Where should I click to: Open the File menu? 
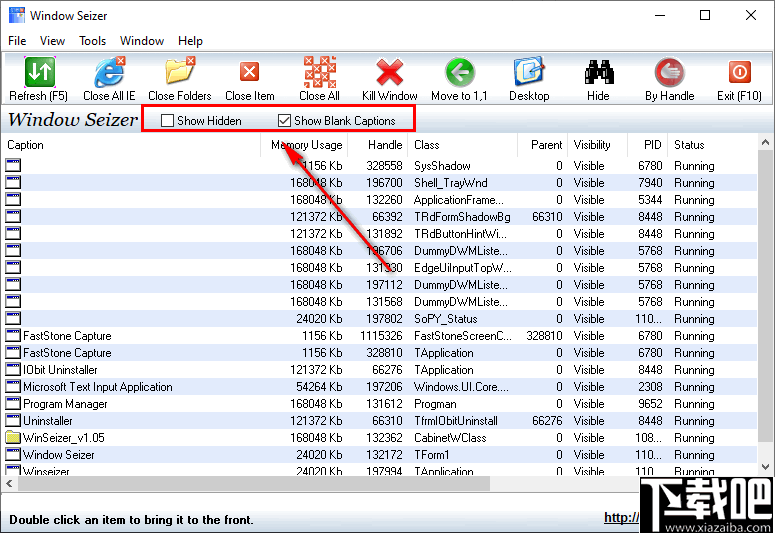point(17,41)
